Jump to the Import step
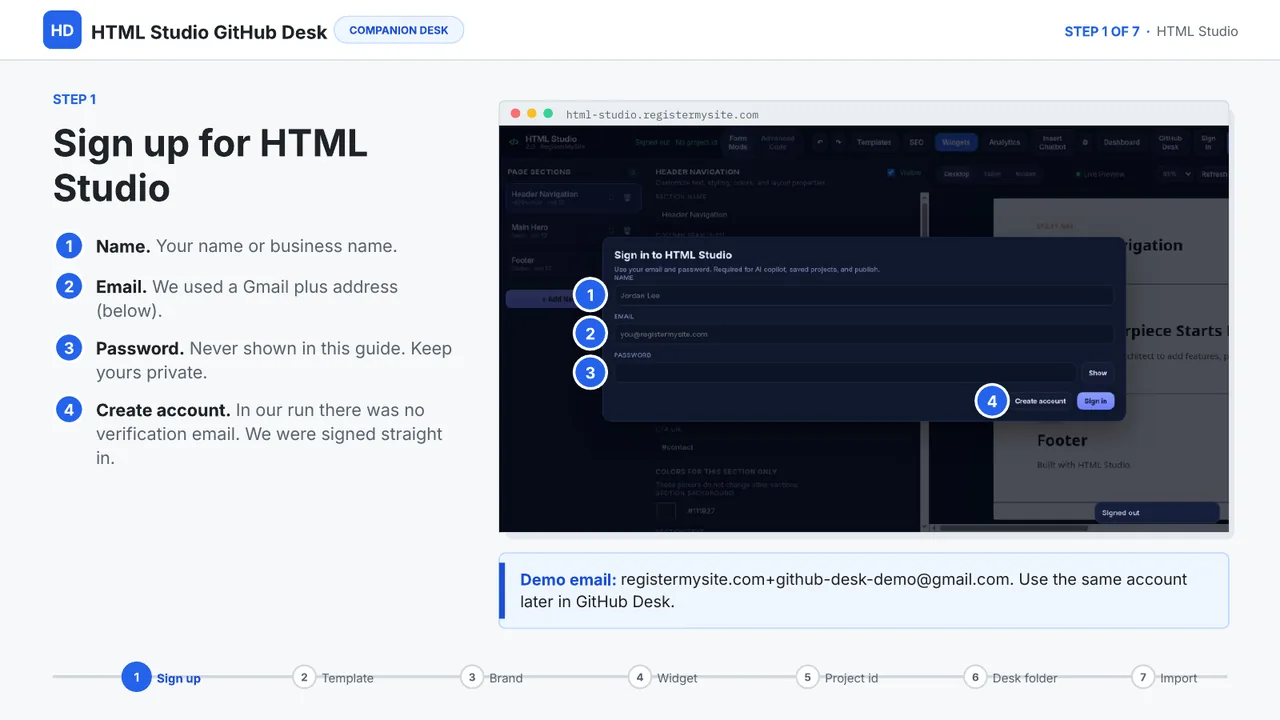This screenshot has width=1280, height=720. click(1165, 677)
